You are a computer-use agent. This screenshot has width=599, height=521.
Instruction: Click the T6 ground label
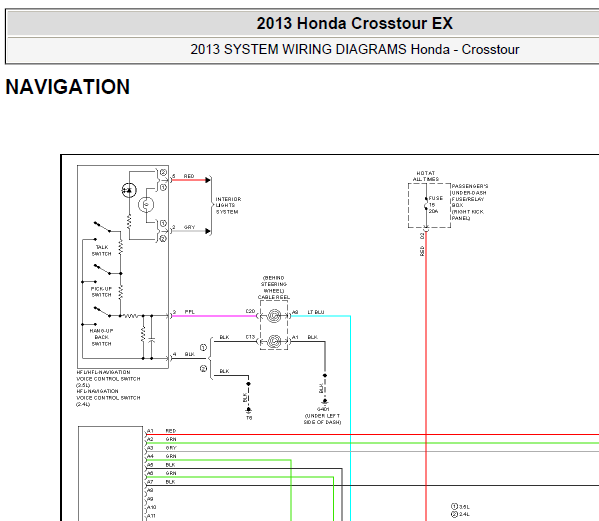pos(249,418)
